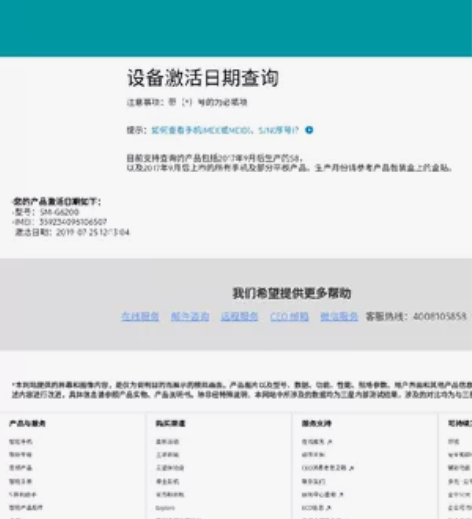Click the activation date value starting with 2019
472x519 pixels.
coord(93,232)
